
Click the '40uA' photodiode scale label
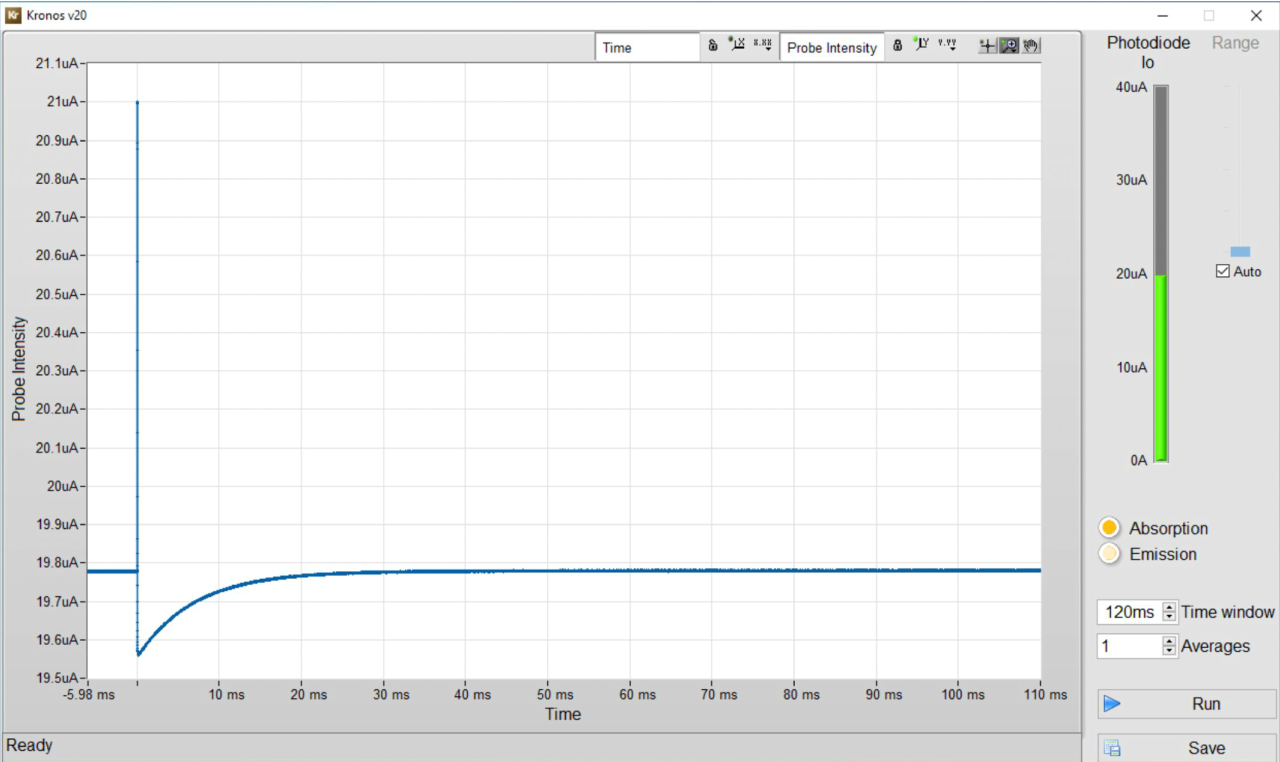tap(1131, 87)
